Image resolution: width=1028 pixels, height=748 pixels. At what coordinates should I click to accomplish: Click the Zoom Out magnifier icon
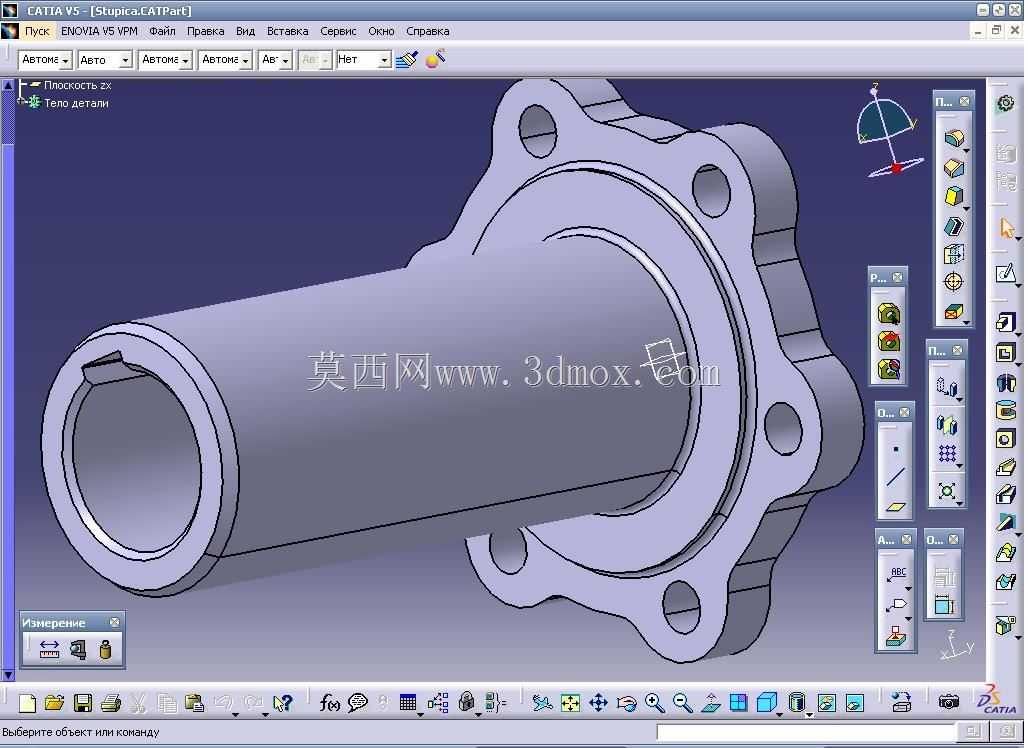[x=682, y=703]
